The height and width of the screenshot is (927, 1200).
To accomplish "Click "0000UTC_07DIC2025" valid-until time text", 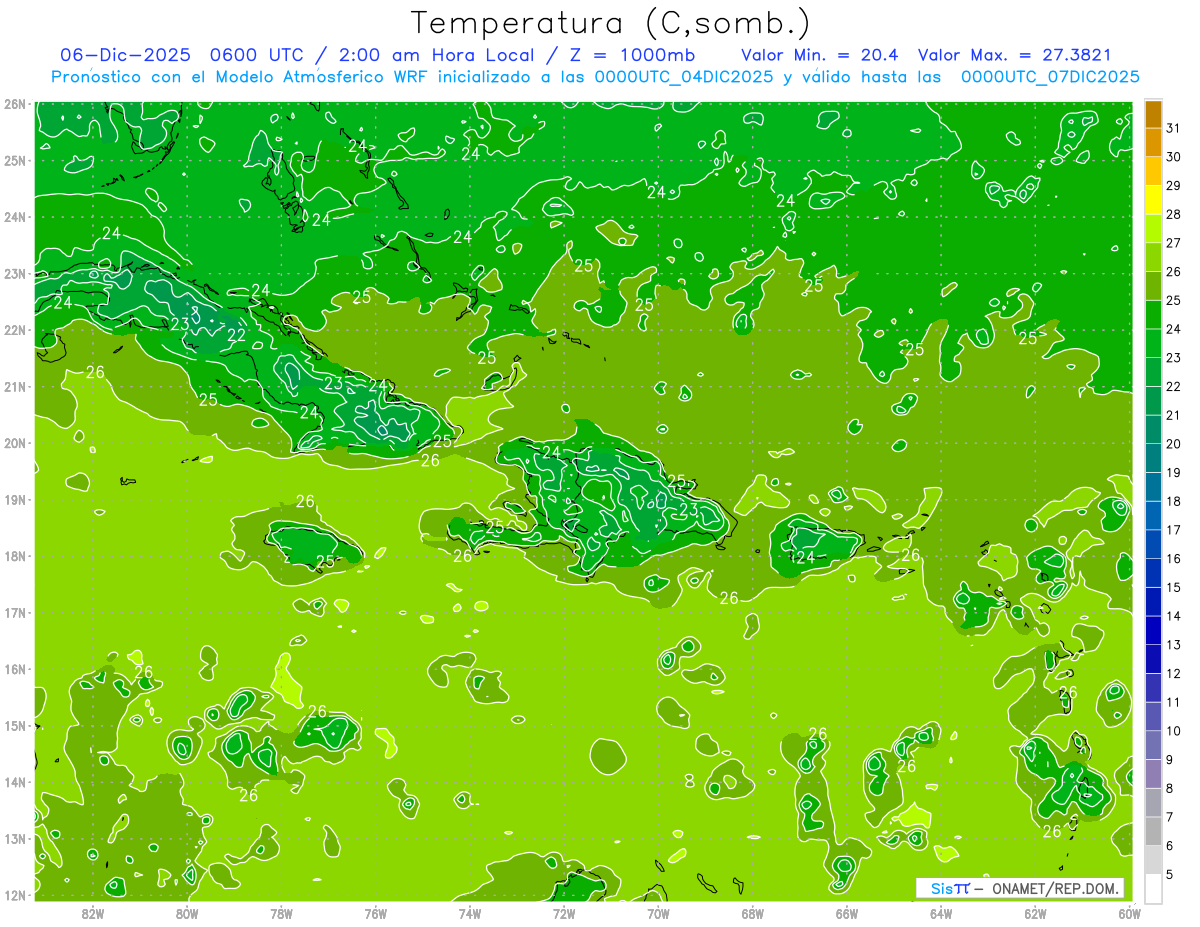I will coord(1050,77).
